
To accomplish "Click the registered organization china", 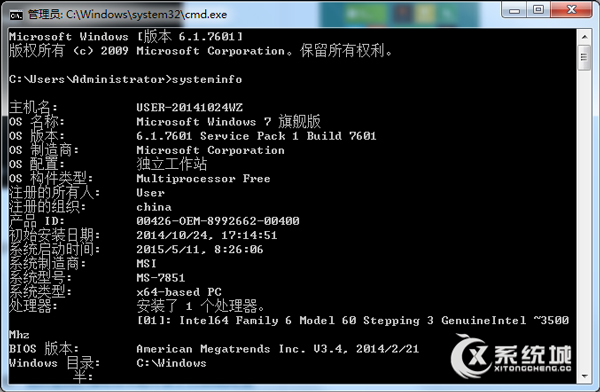I will (154, 207).
